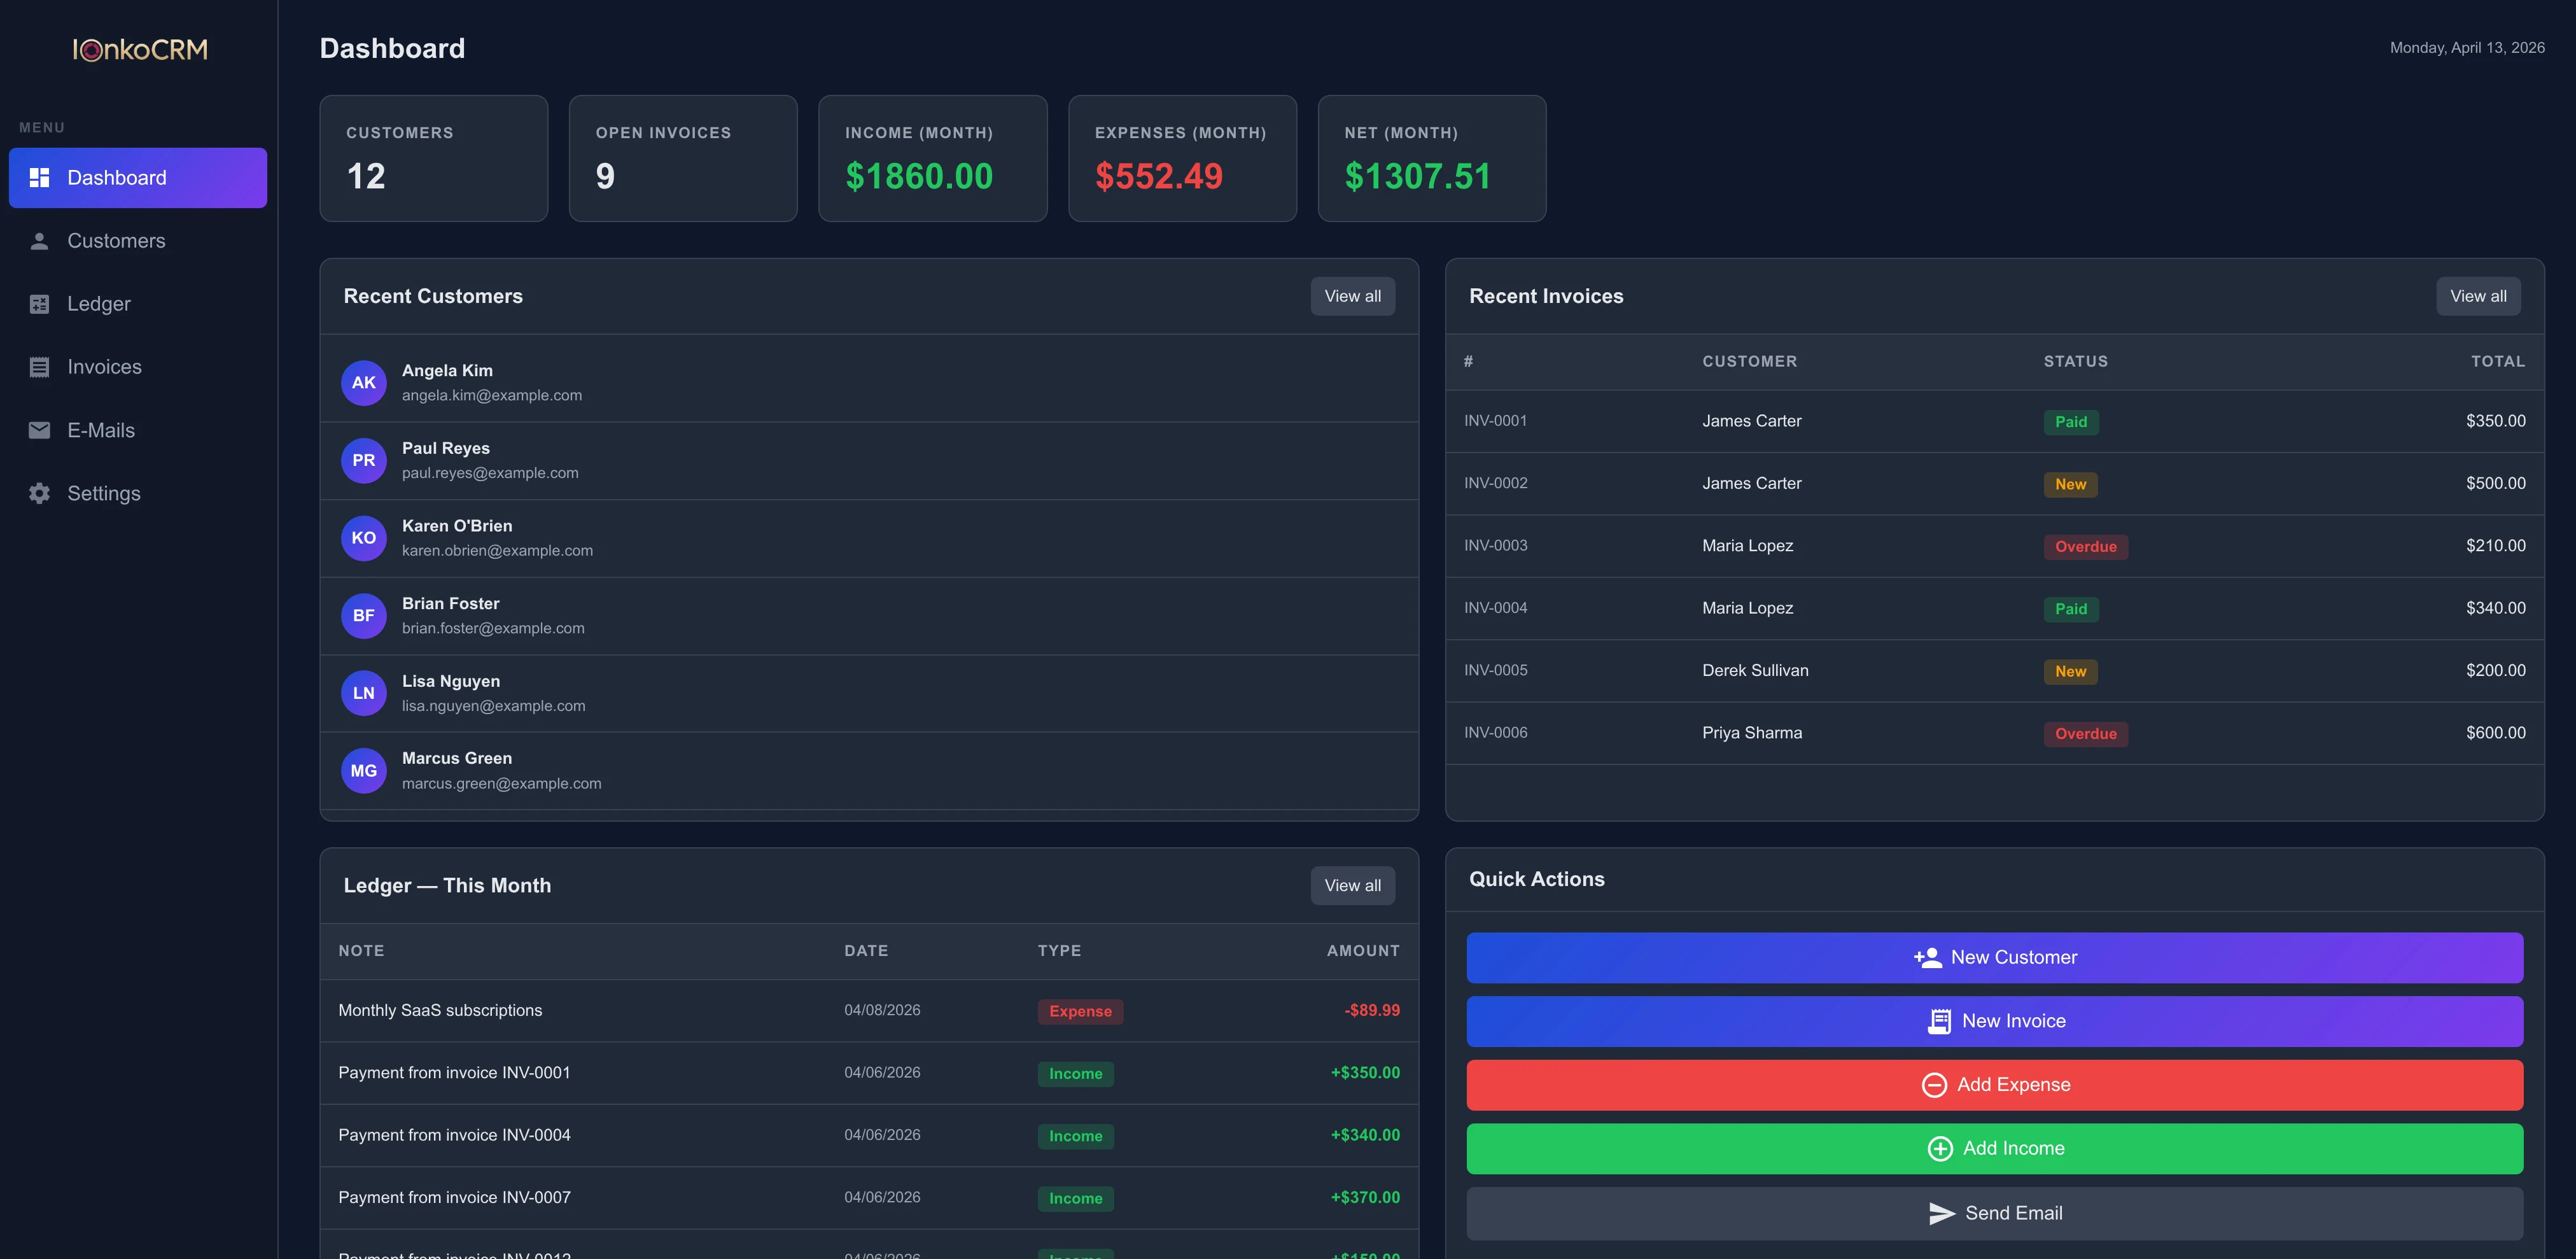The height and width of the screenshot is (1259, 2576).
Task: View all in Ledger — This Month
Action: coord(1352,886)
